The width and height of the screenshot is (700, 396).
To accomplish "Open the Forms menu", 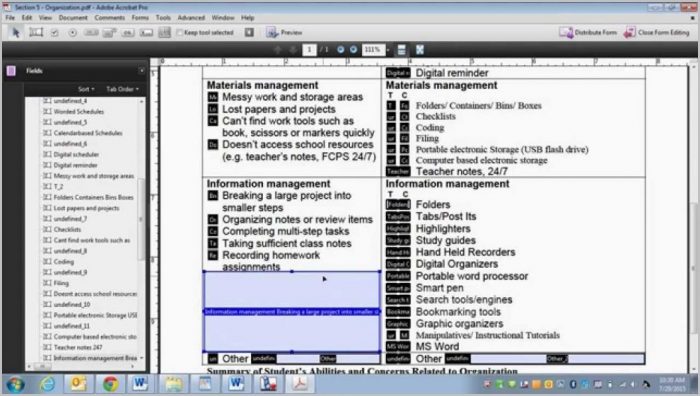I will 140,18.
